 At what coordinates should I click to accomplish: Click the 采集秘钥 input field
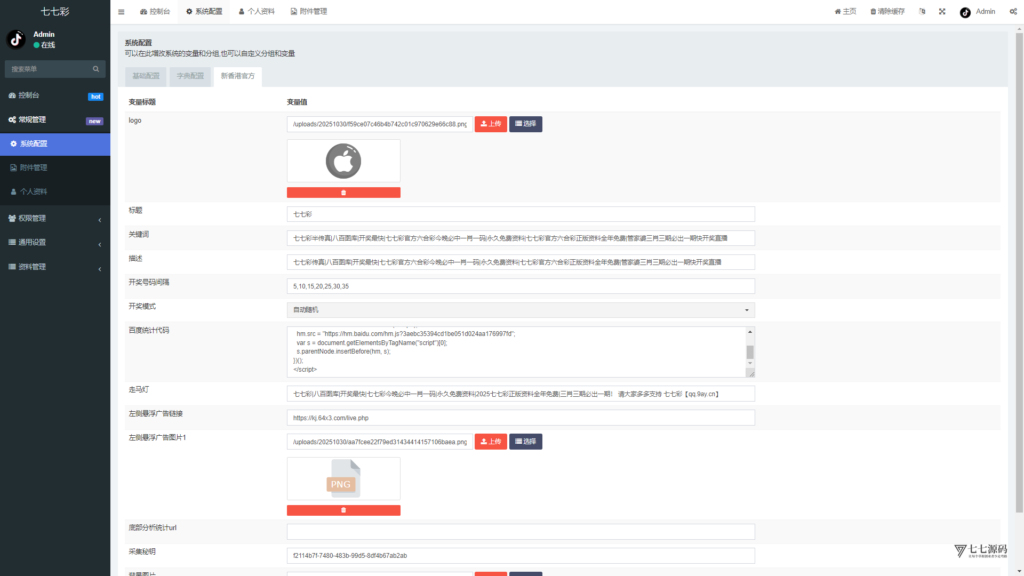(520, 556)
